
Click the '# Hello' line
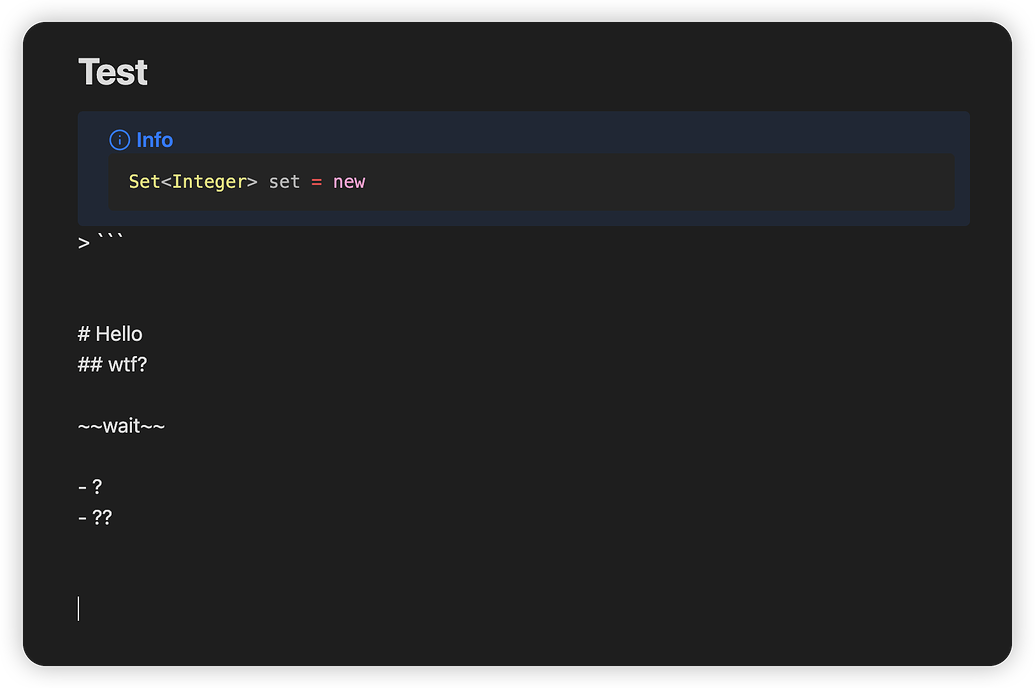pyautogui.click(x=110, y=334)
